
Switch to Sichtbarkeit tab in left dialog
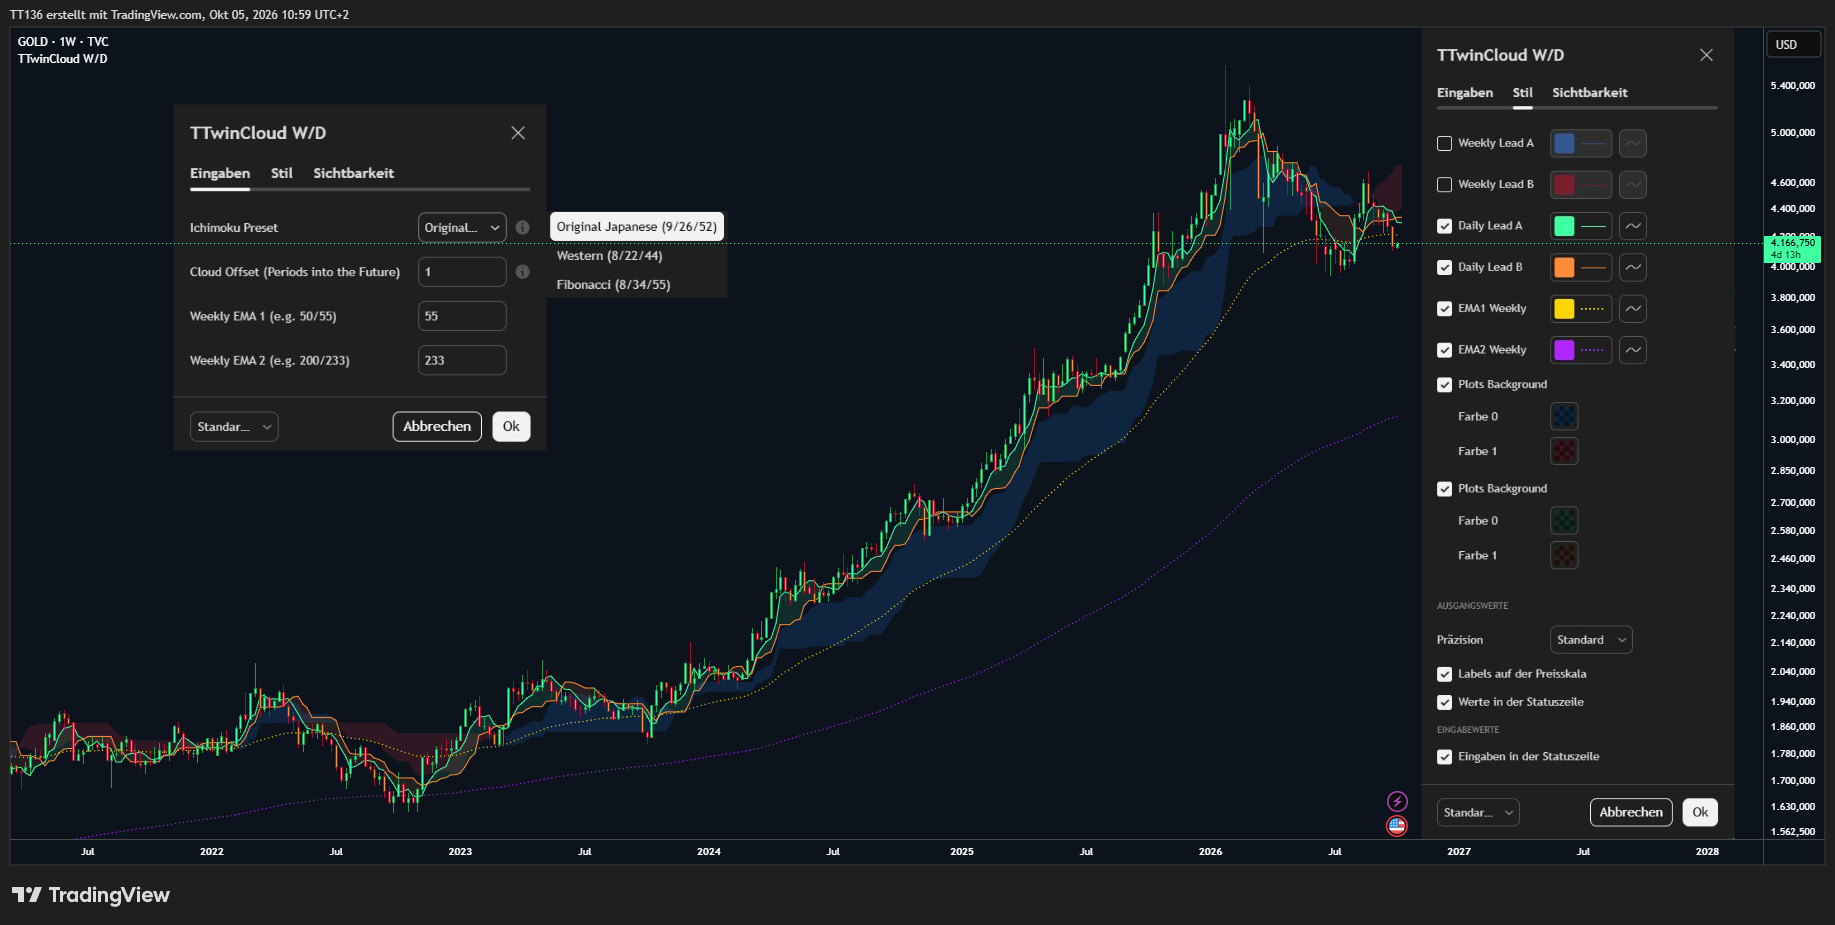(x=354, y=173)
